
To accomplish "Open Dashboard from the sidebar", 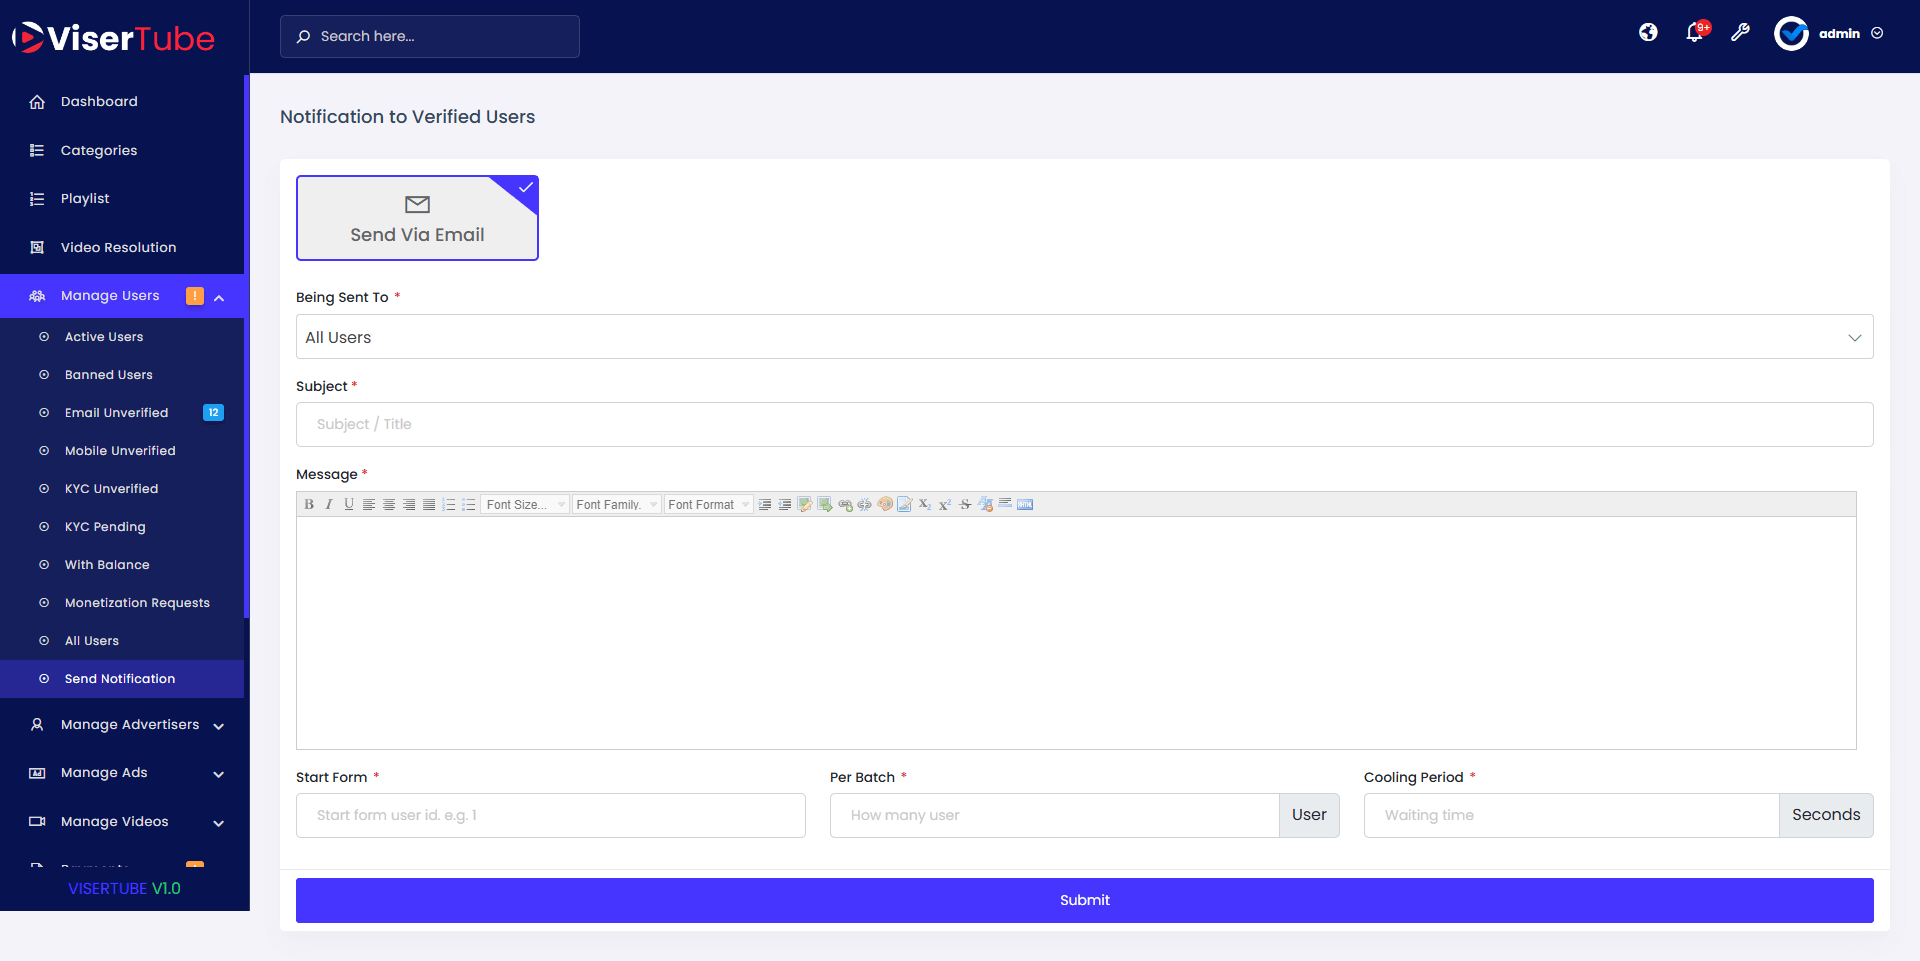I will pos(99,102).
